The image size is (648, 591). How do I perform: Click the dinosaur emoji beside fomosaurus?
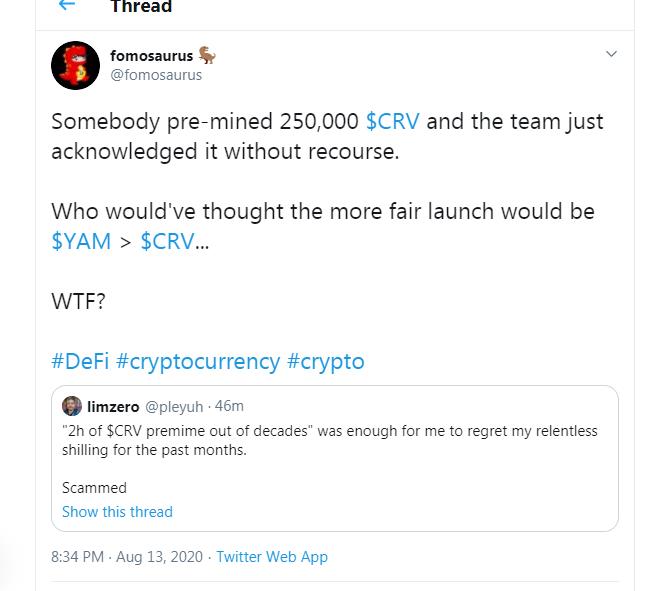click(207, 55)
